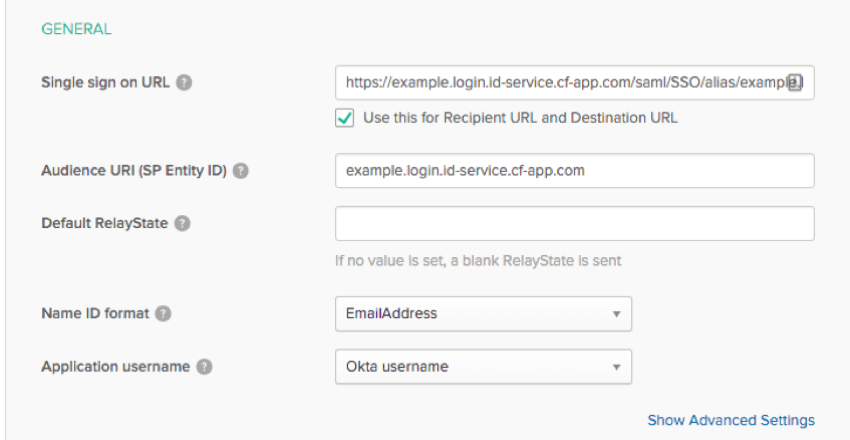Click Show Advanced Settings link
This screenshot has height=440, width=850.
pos(731,420)
